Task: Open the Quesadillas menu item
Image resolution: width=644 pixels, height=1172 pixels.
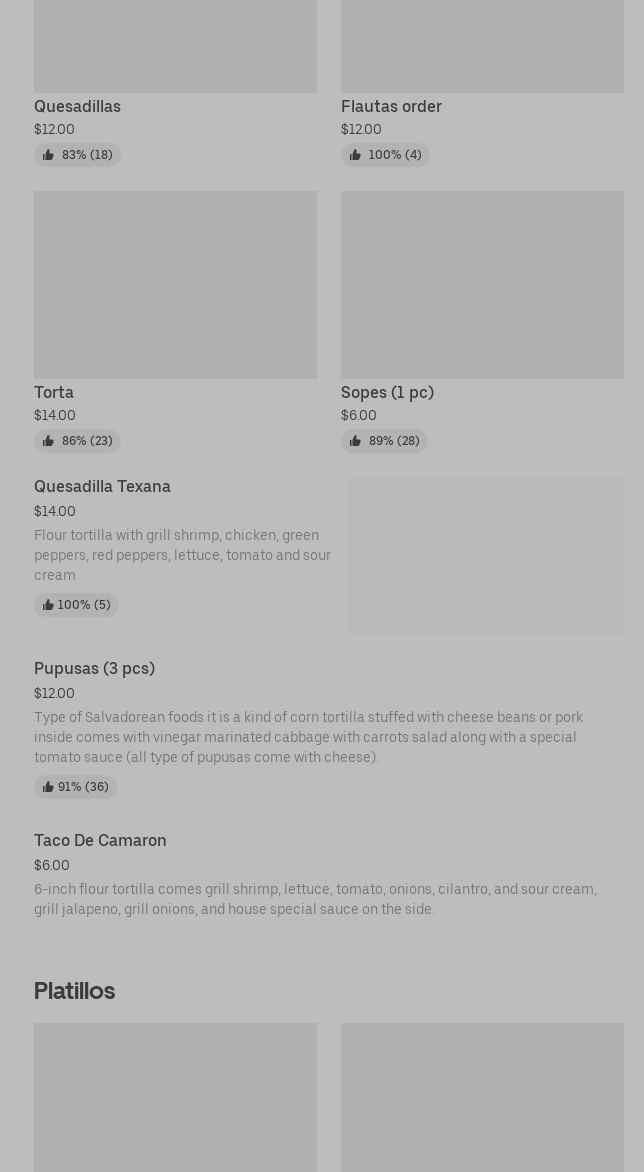Action: (77, 106)
